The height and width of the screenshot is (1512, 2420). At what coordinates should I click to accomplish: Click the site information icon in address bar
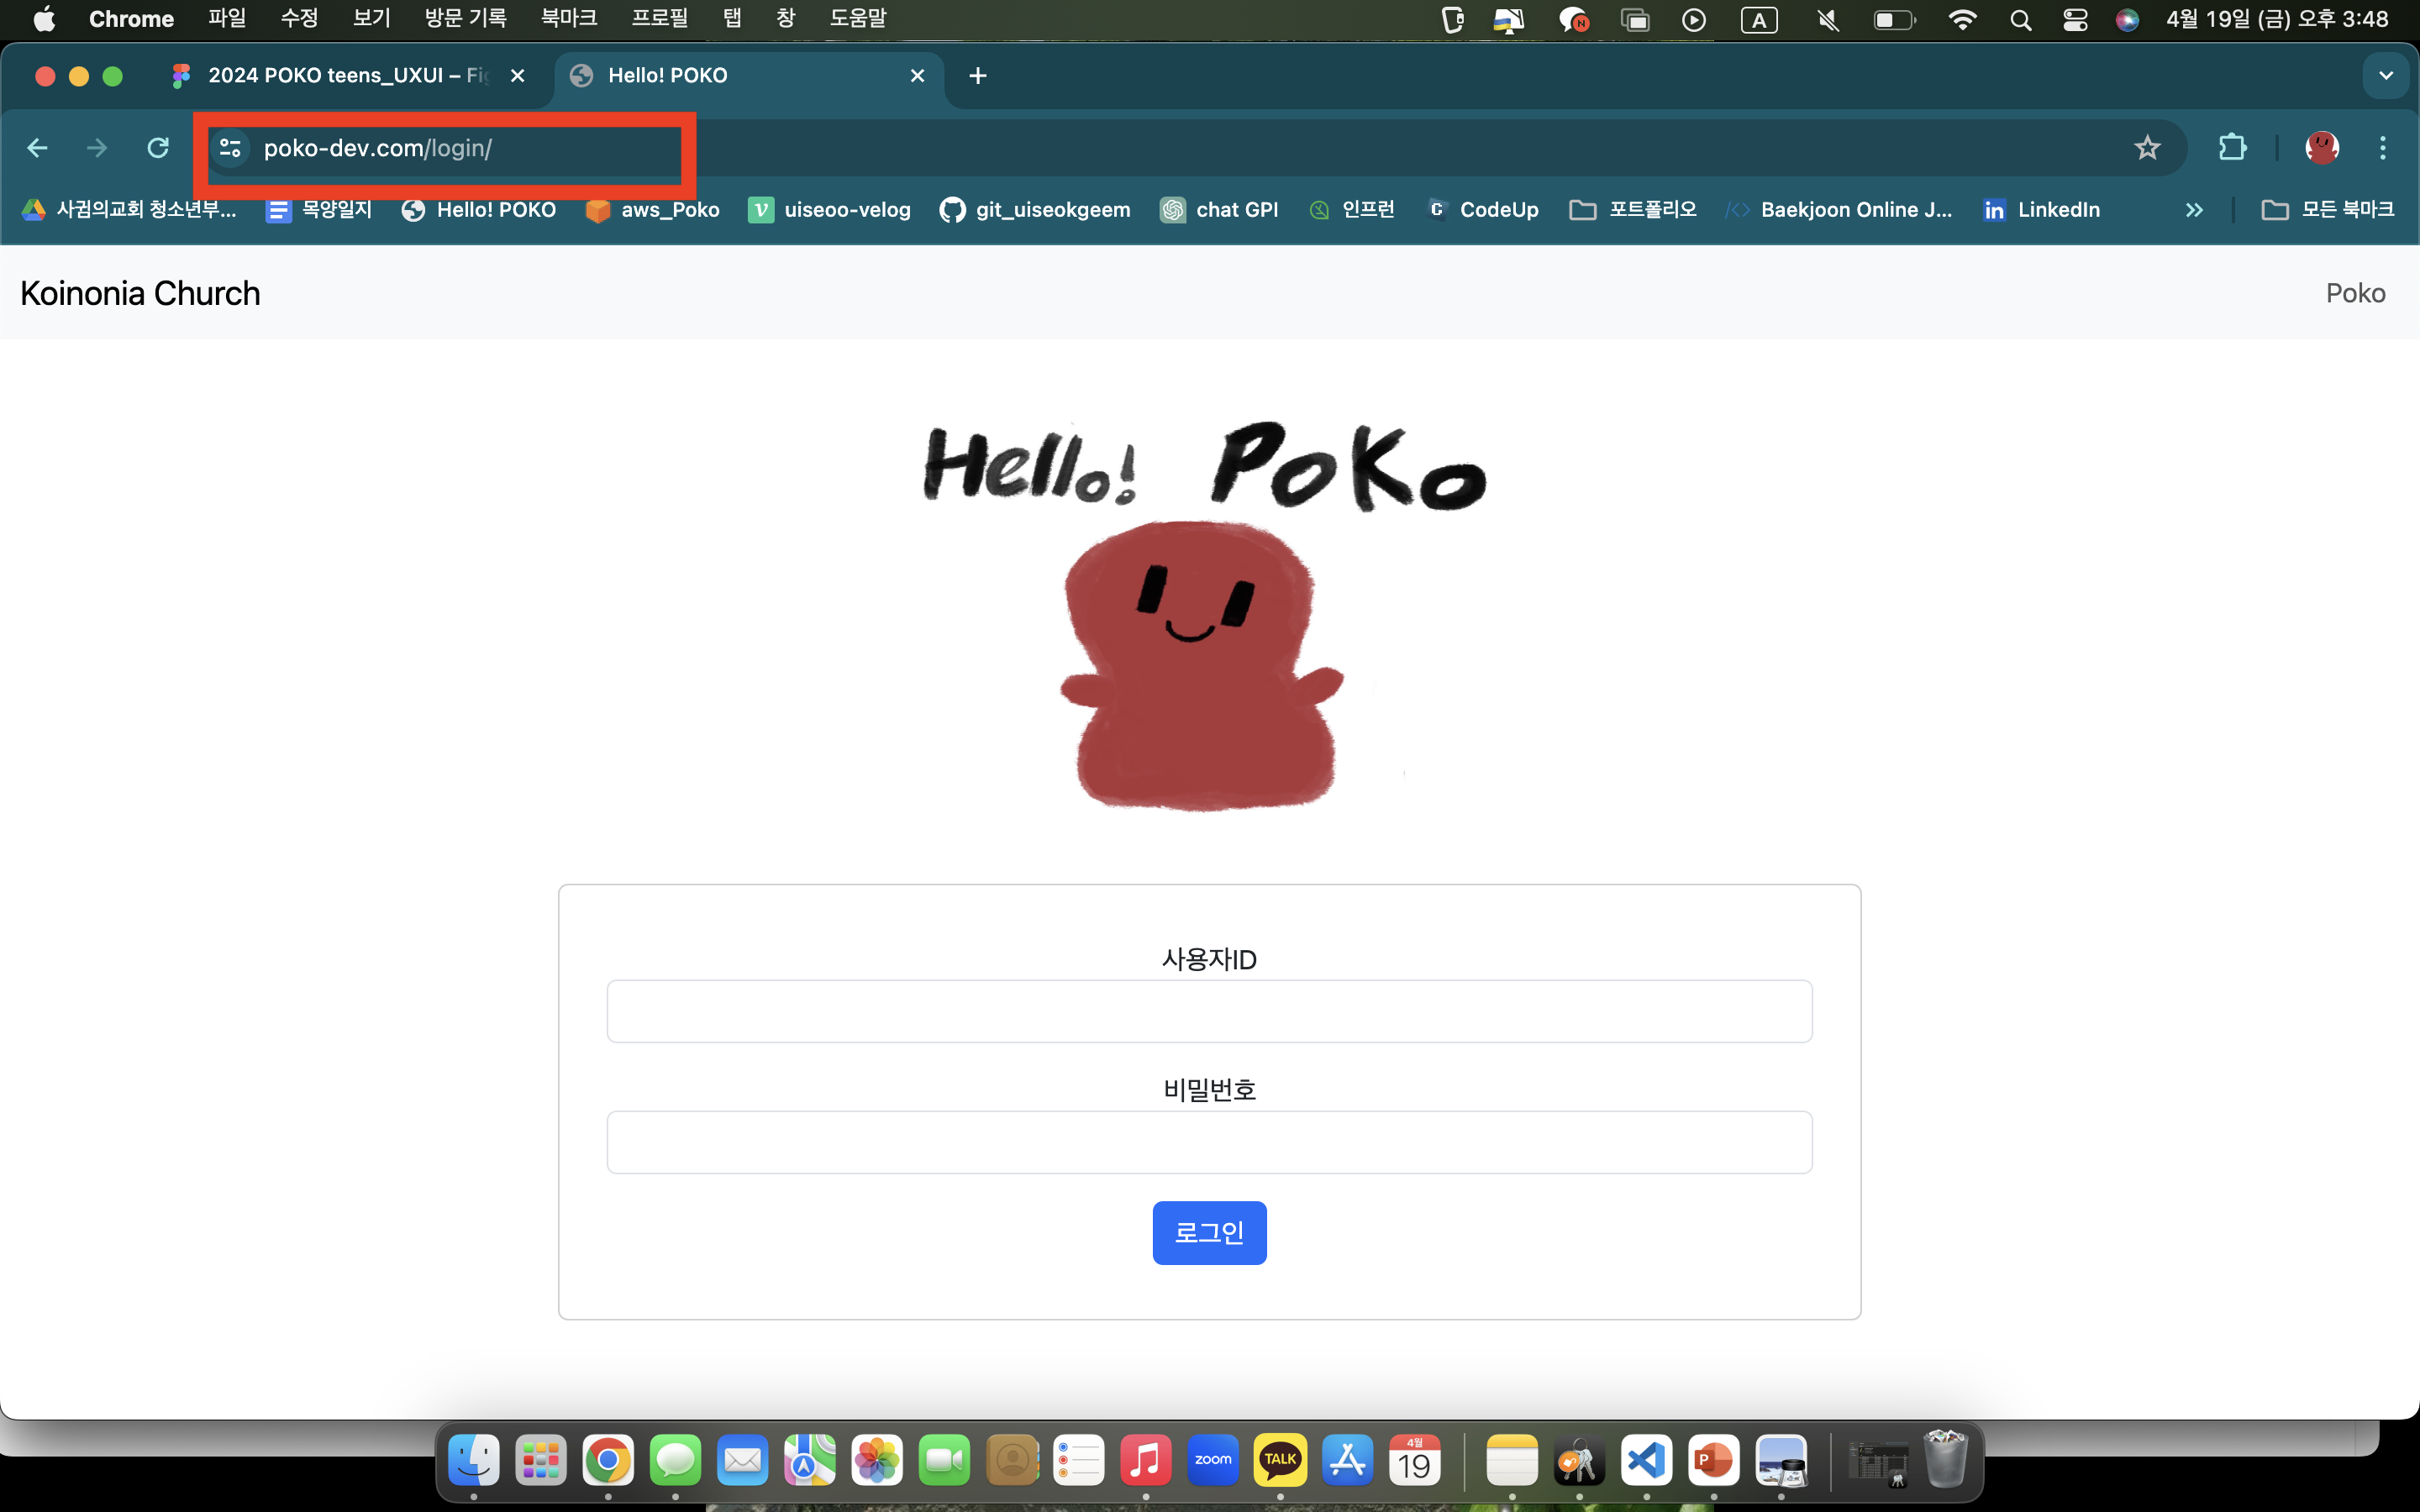click(x=230, y=148)
